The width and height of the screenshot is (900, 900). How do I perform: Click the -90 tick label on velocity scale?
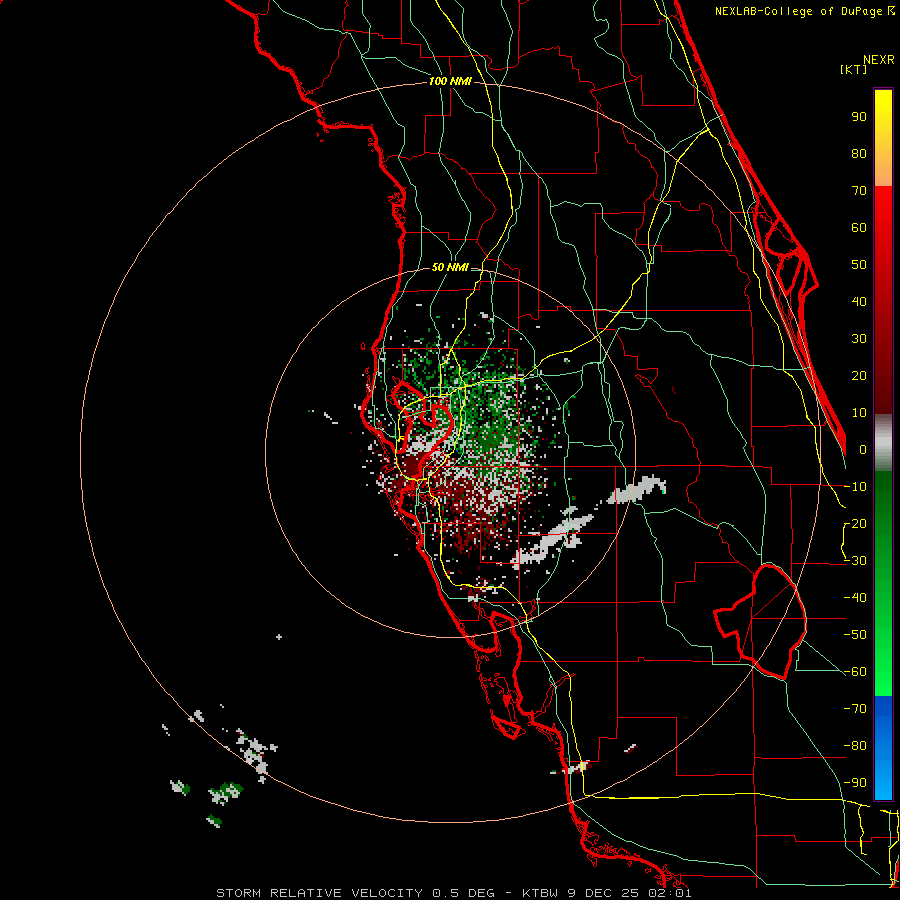[855, 783]
